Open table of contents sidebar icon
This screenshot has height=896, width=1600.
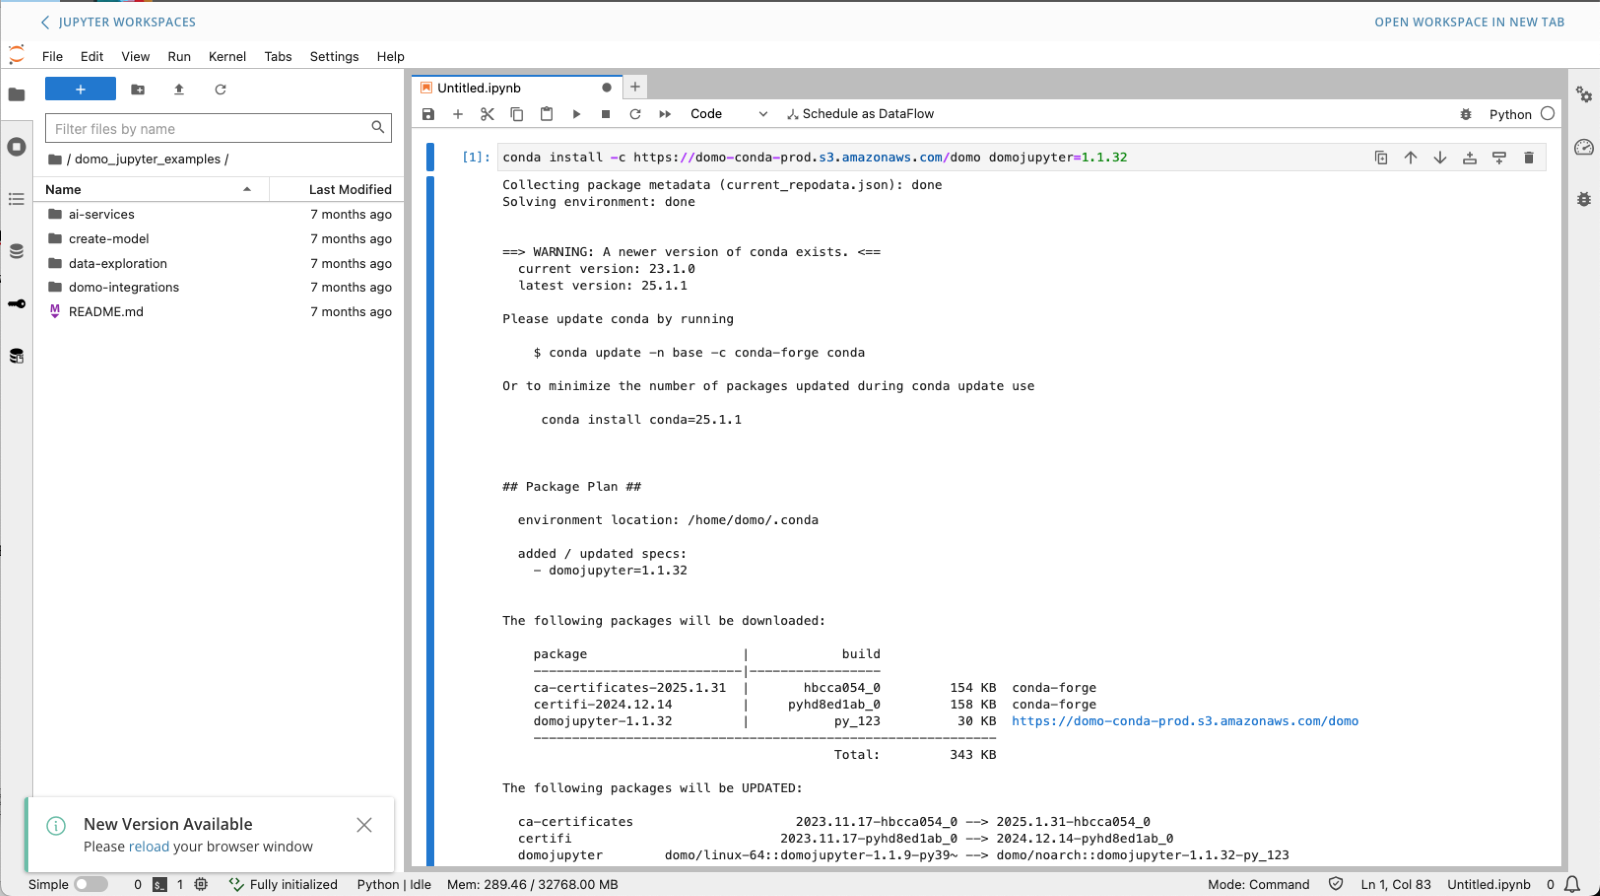click(x=16, y=199)
